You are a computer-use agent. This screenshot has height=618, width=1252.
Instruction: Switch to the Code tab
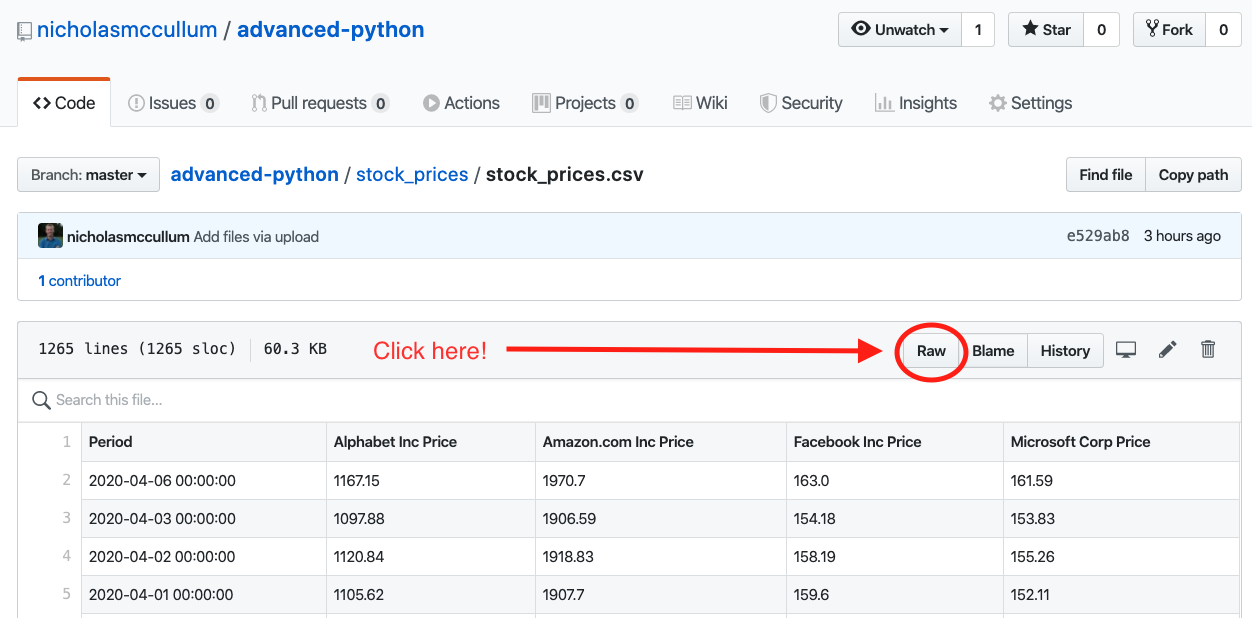click(64, 103)
